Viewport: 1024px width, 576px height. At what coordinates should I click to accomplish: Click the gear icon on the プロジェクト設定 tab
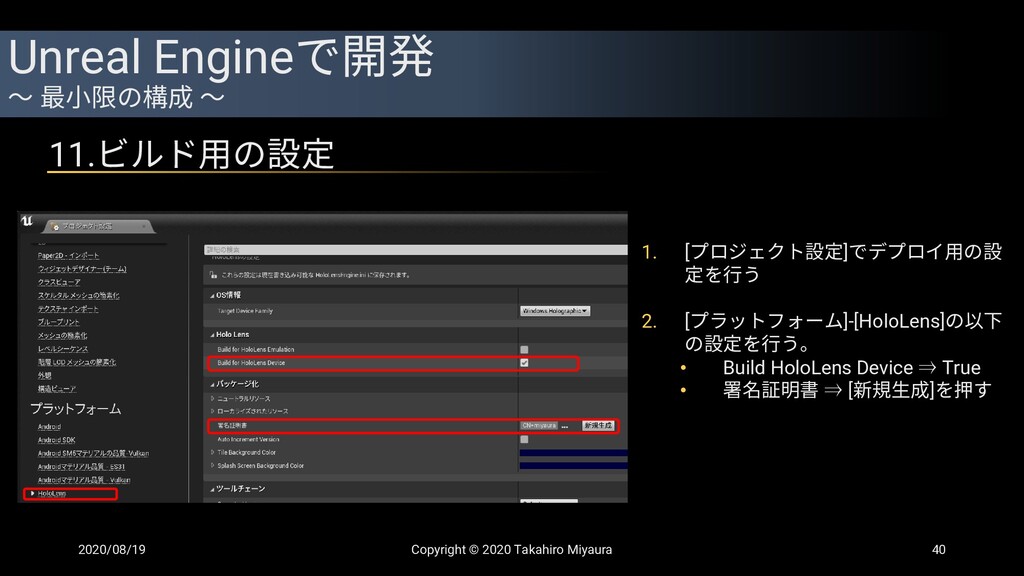tap(56, 227)
